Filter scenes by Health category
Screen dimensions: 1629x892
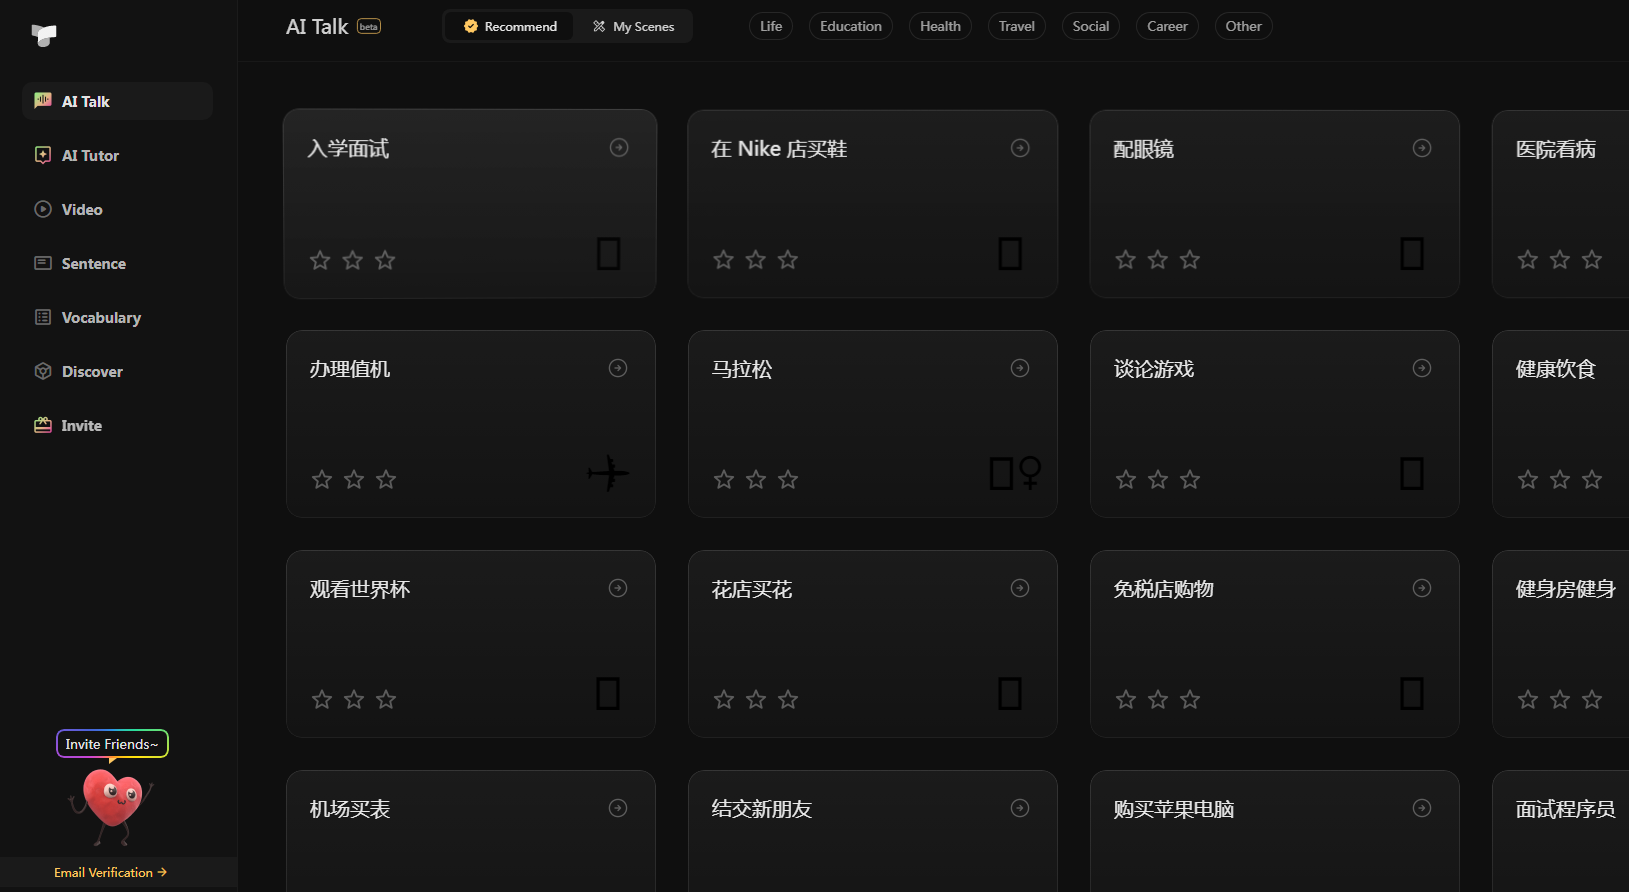pyautogui.click(x=940, y=26)
